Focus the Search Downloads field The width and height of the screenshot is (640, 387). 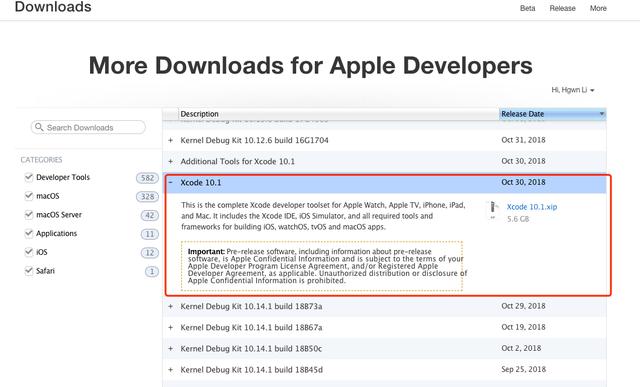(x=88, y=127)
